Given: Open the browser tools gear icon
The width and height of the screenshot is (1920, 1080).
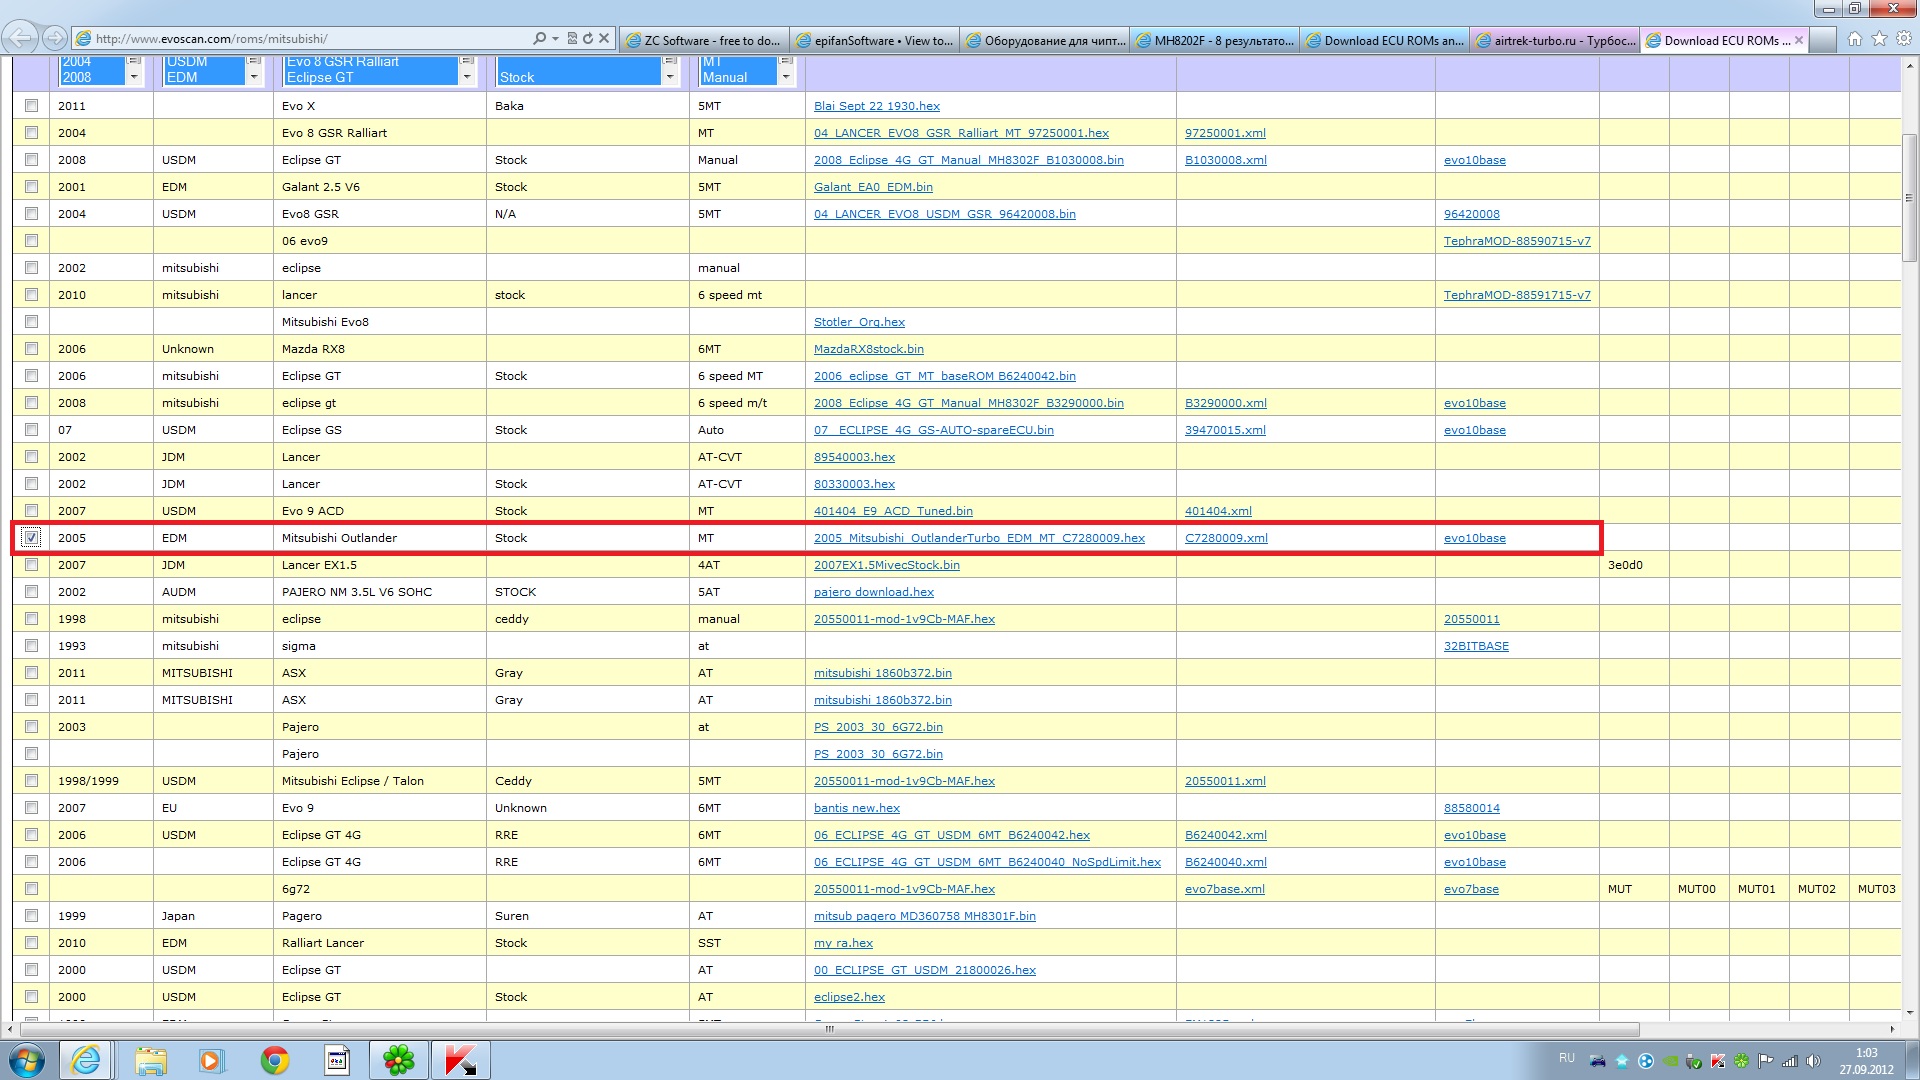Looking at the screenshot, I should (1904, 39).
